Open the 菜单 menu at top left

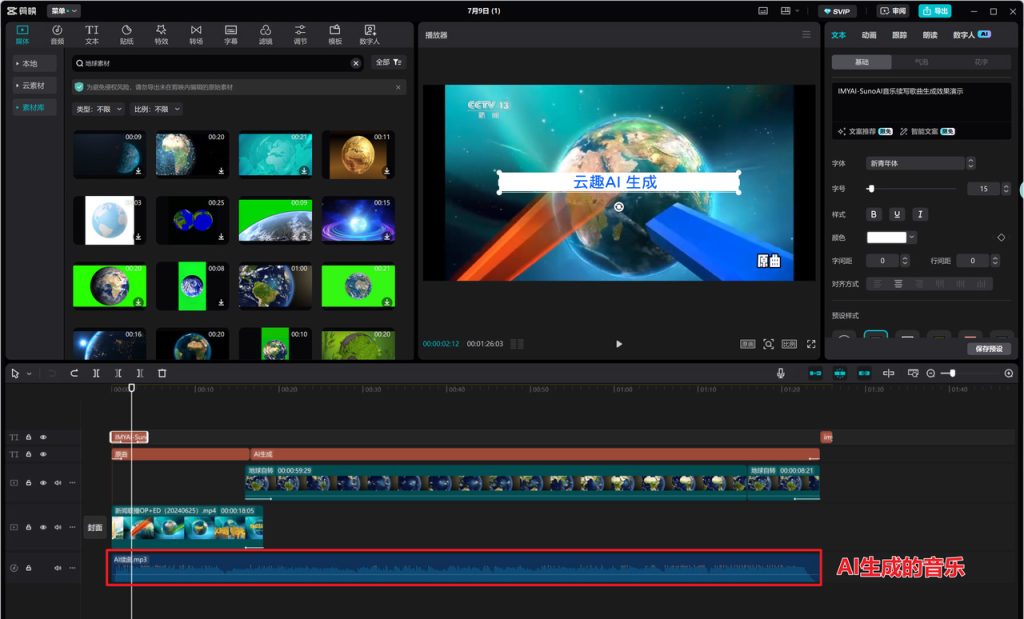tap(64, 11)
